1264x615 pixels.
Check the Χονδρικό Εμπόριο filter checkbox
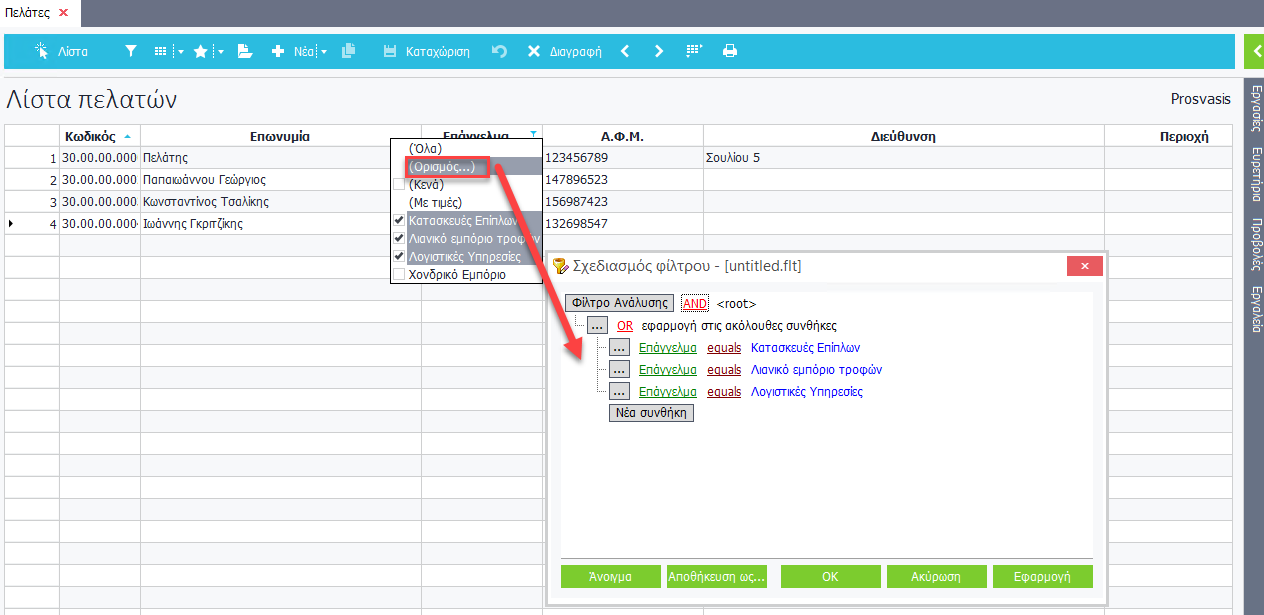pyautogui.click(x=399, y=274)
